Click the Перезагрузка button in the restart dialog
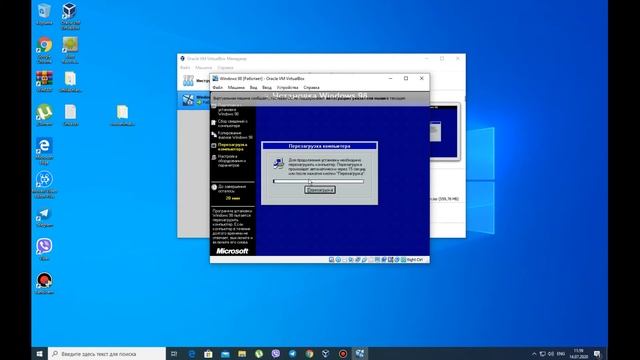The image size is (640, 360). click(320, 190)
